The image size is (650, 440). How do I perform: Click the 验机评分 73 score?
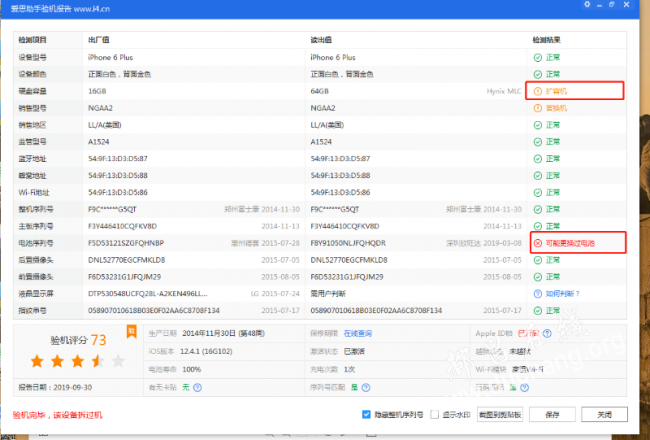[x=78, y=340]
